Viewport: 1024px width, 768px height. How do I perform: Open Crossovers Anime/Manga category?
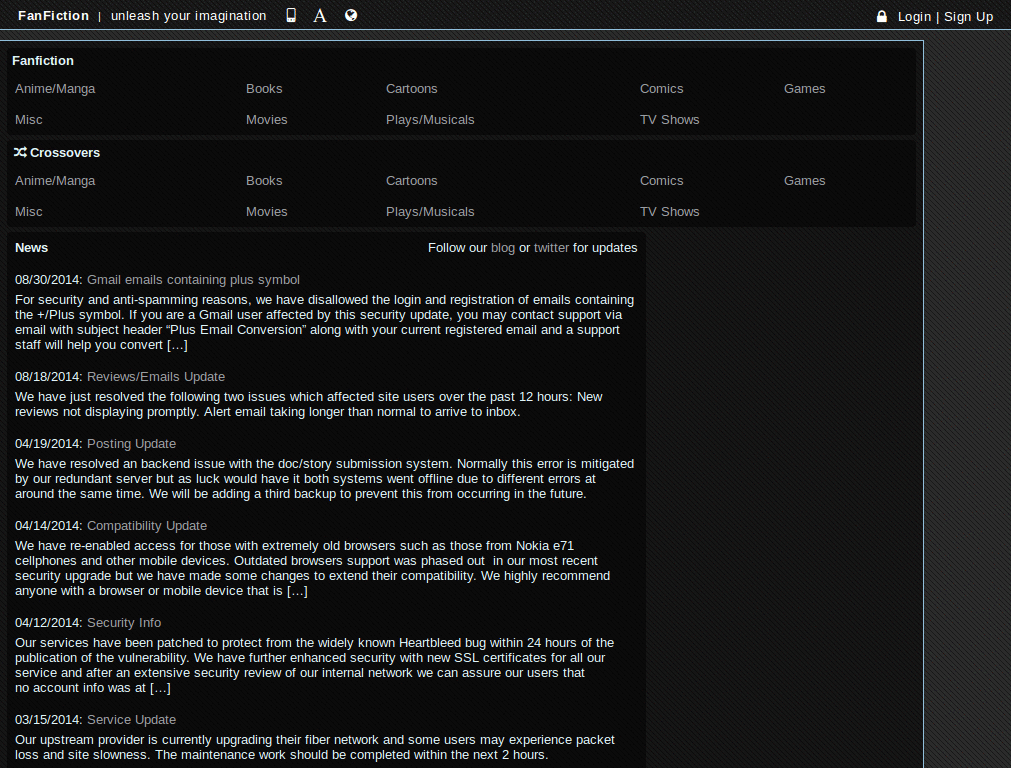(x=55, y=181)
